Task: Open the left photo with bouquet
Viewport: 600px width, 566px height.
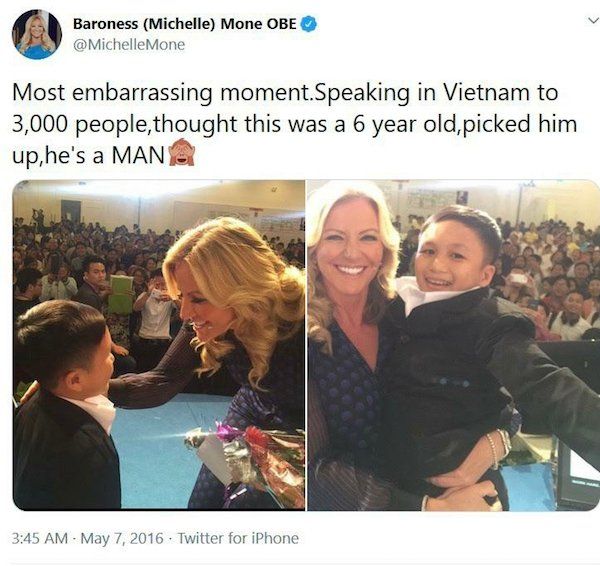Action: click(x=159, y=345)
